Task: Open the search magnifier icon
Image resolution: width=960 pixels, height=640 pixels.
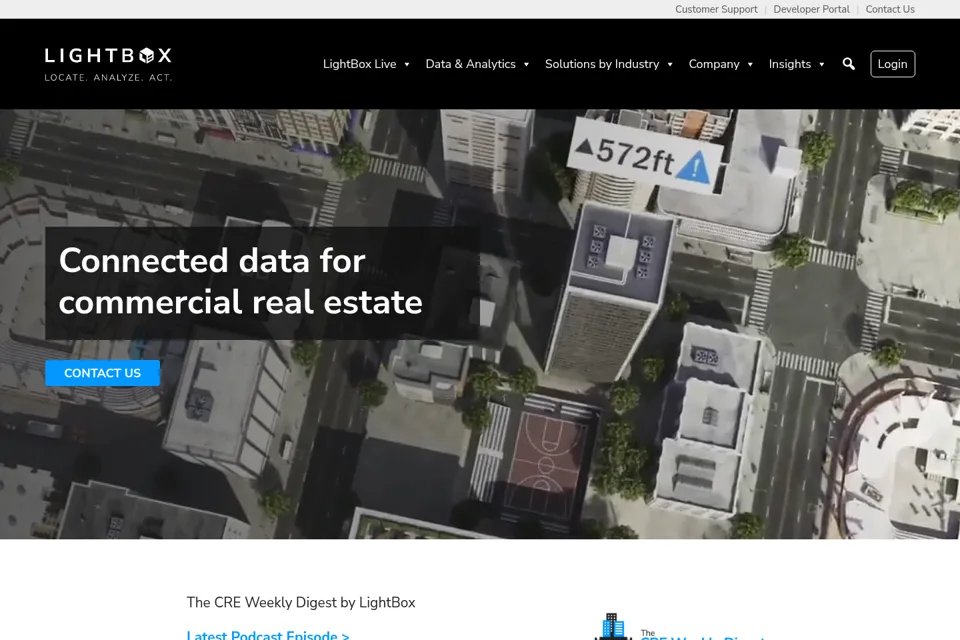Action: (849, 64)
